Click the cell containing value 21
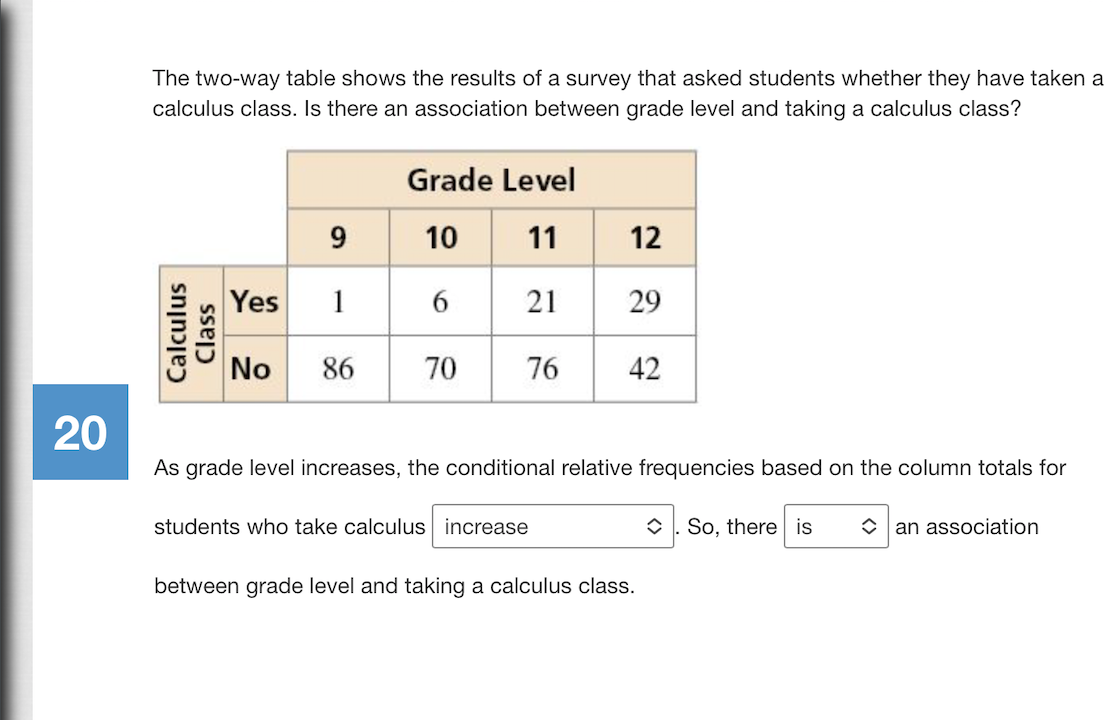 542,301
